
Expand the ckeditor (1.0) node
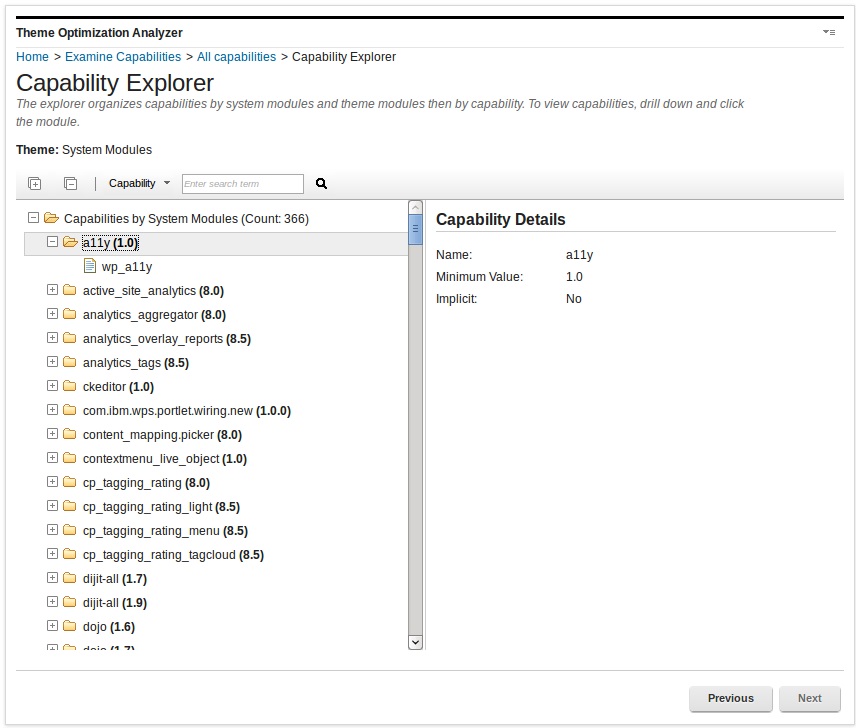(52, 386)
